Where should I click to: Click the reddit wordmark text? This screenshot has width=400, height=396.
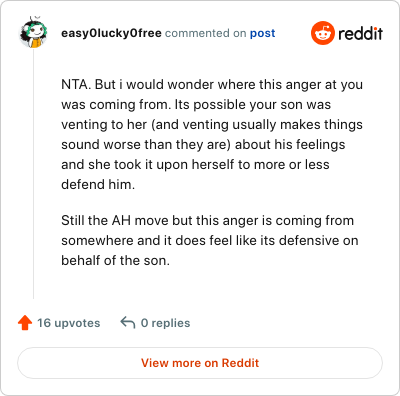[360, 33]
